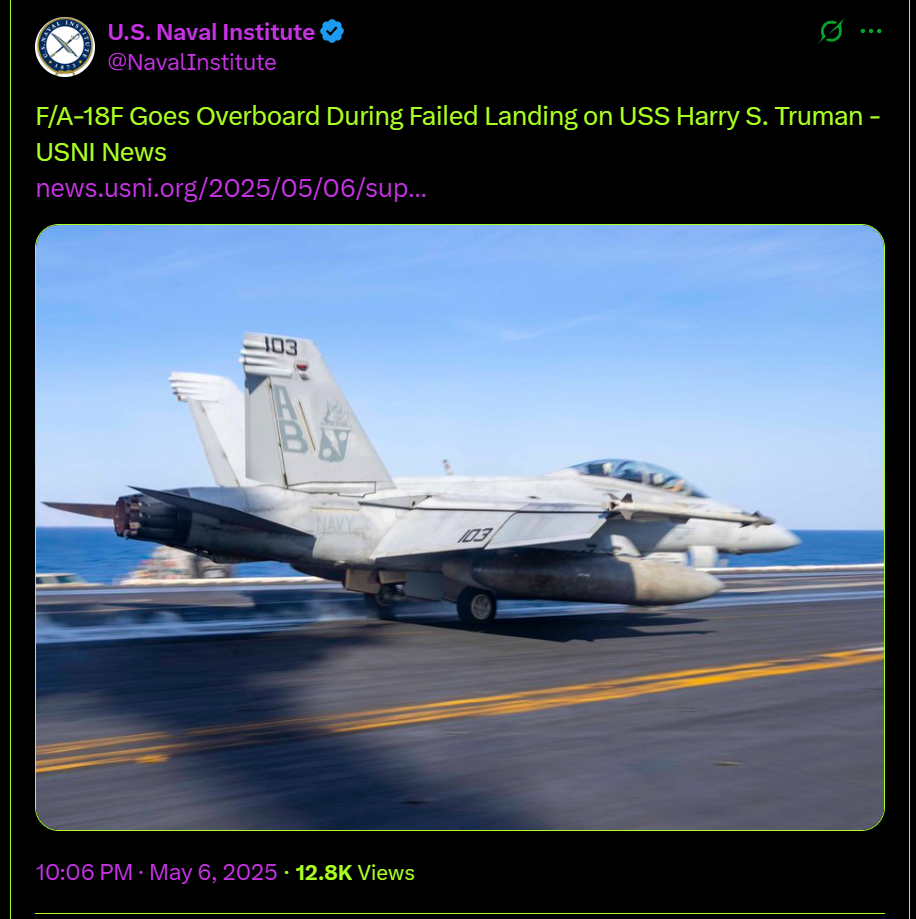Click the May 6, 2025 date
This screenshot has width=916, height=919.
213,872
